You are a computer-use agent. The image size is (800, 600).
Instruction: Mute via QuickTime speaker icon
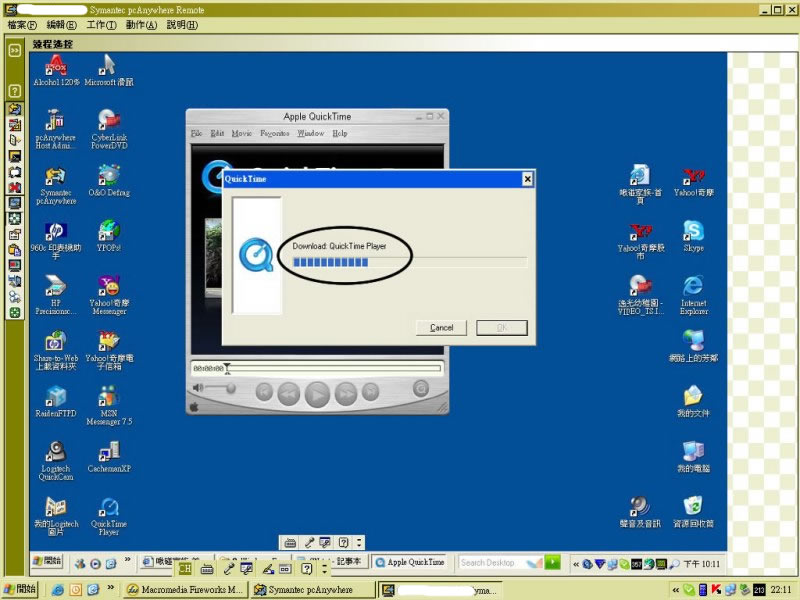[x=198, y=388]
